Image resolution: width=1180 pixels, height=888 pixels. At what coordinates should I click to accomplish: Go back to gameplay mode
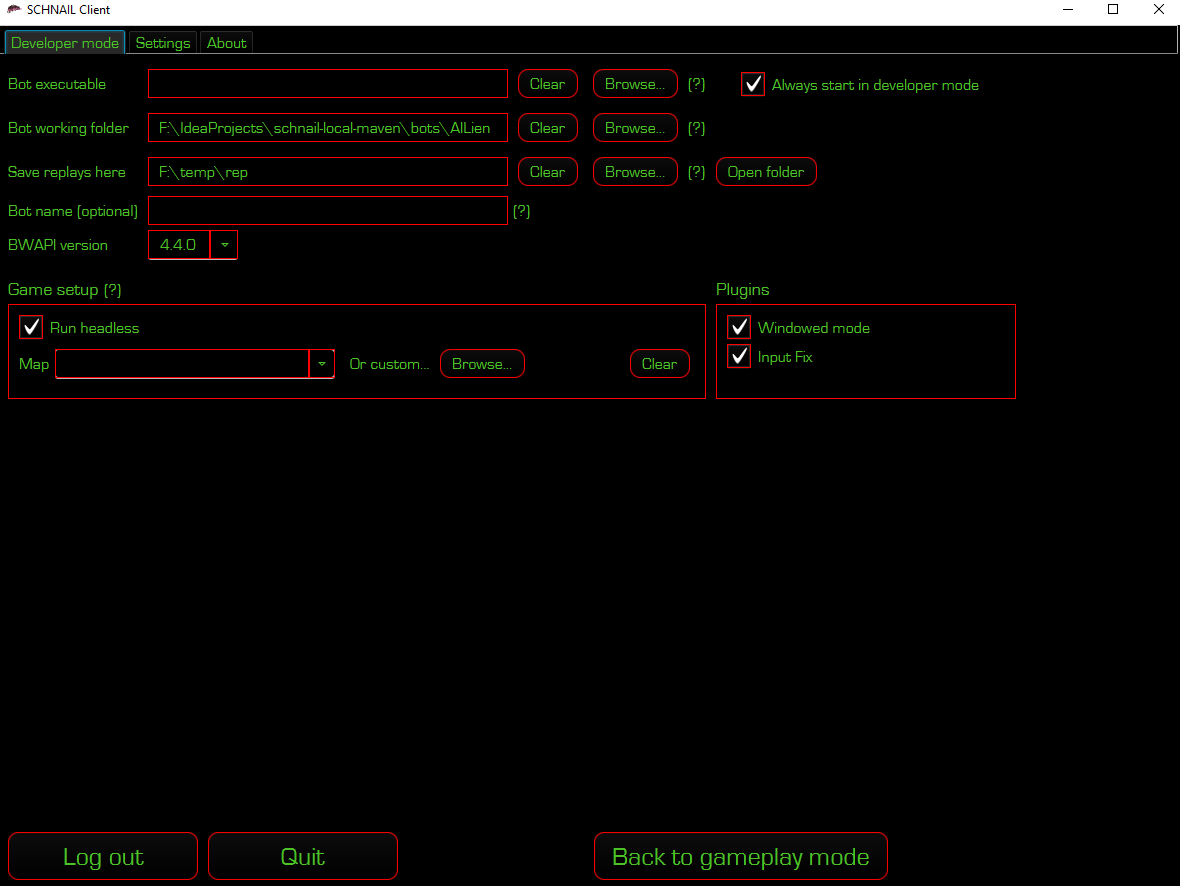[x=741, y=856]
